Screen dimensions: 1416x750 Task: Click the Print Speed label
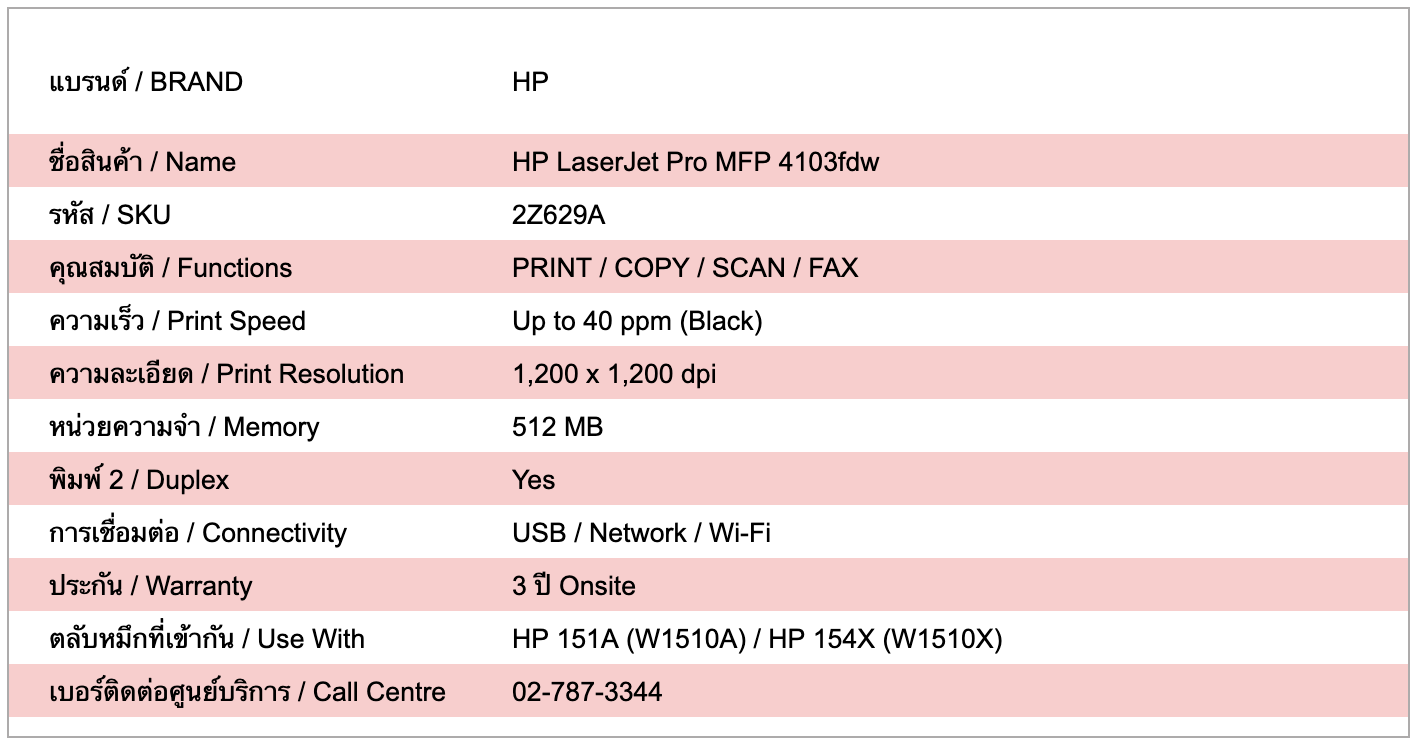click(x=177, y=321)
